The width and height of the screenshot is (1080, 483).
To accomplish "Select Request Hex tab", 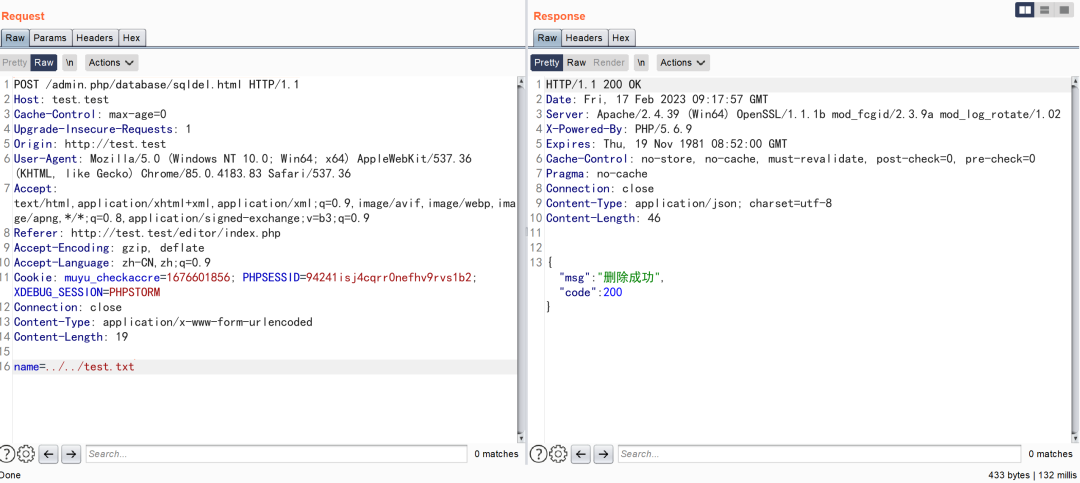I will tap(132, 38).
